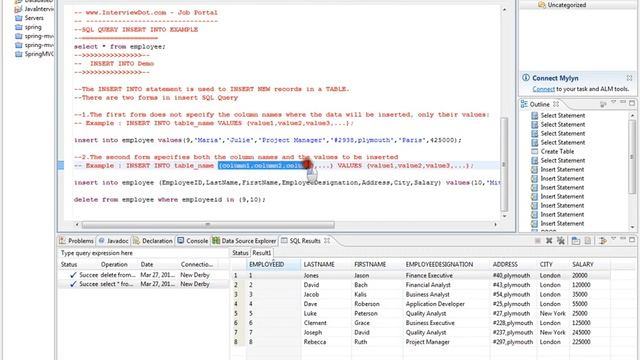Maximize the SQL Results panel
Viewport: 640px width, 360px height.
[x=632, y=240]
